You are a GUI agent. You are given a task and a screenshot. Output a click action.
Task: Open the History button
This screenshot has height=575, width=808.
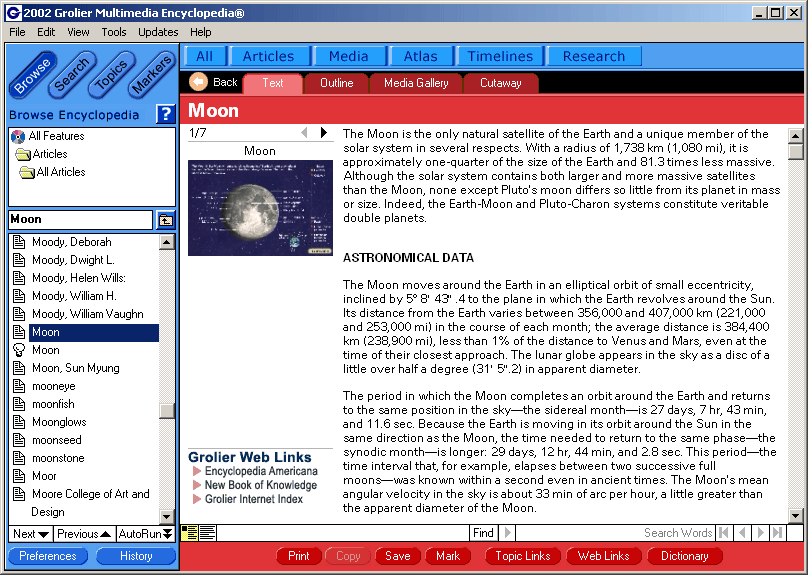coord(136,556)
